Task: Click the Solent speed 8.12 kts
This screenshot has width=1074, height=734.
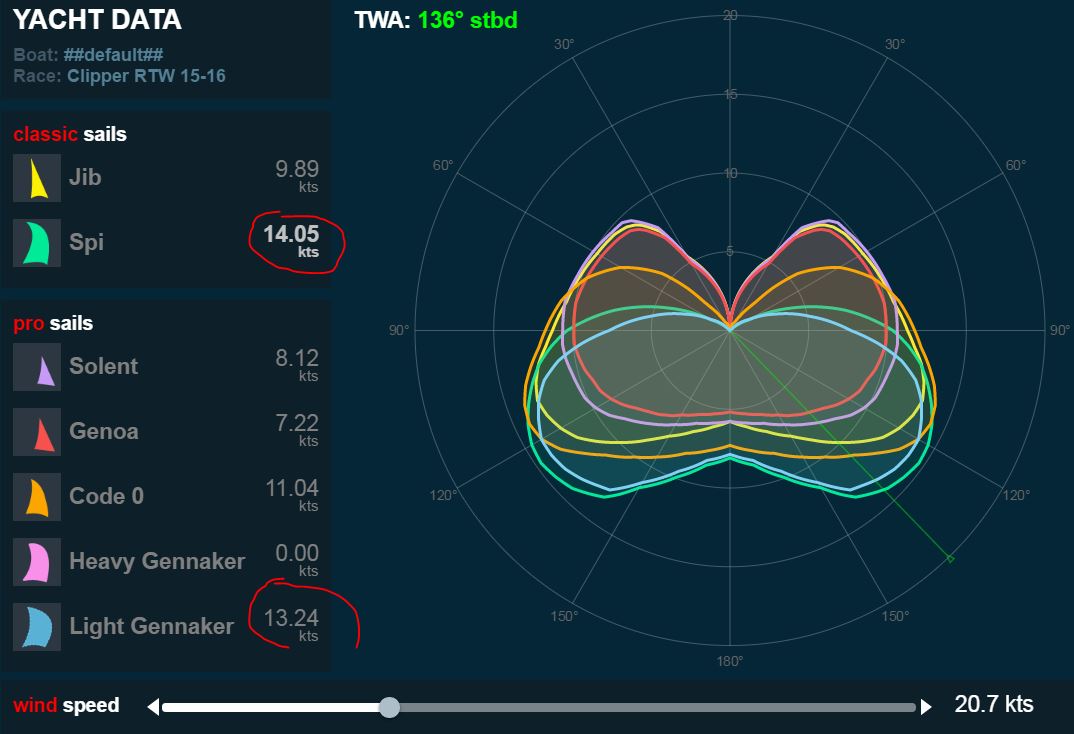Action: 297,365
